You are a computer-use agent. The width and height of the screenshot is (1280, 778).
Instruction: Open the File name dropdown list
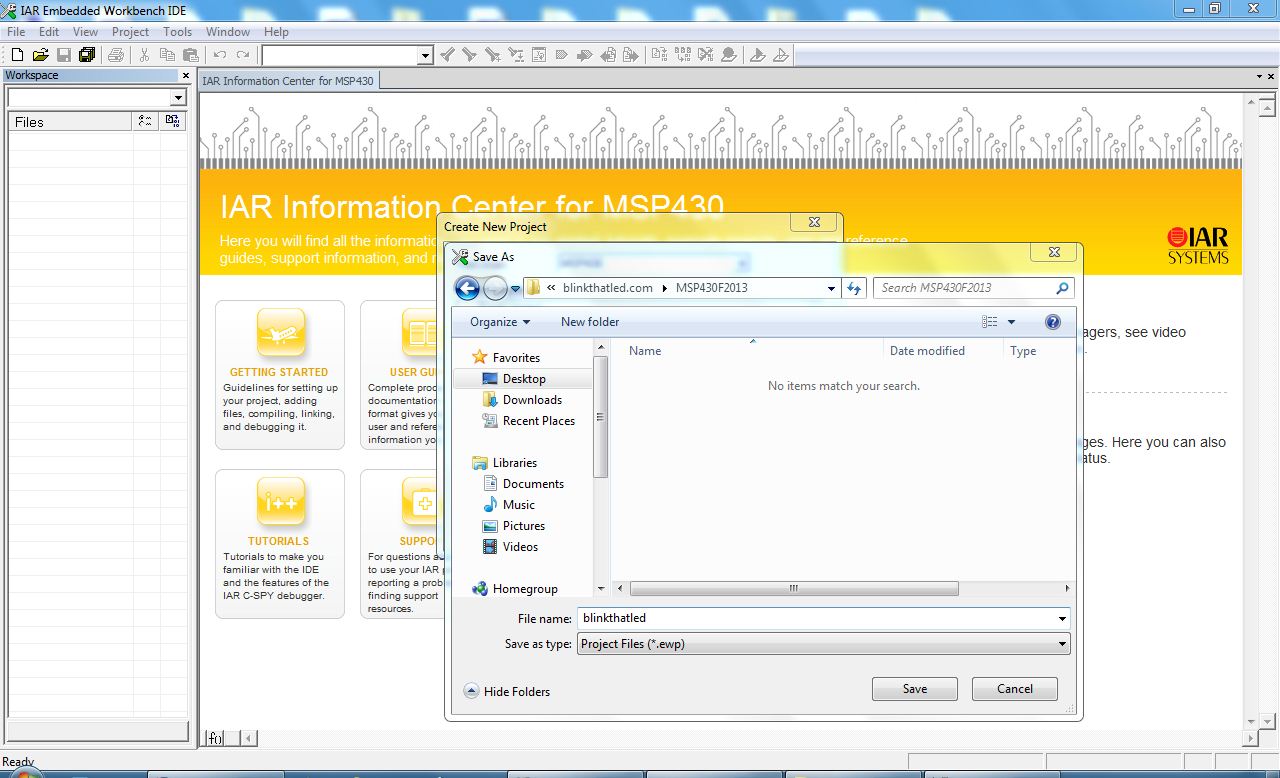tap(1062, 619)
